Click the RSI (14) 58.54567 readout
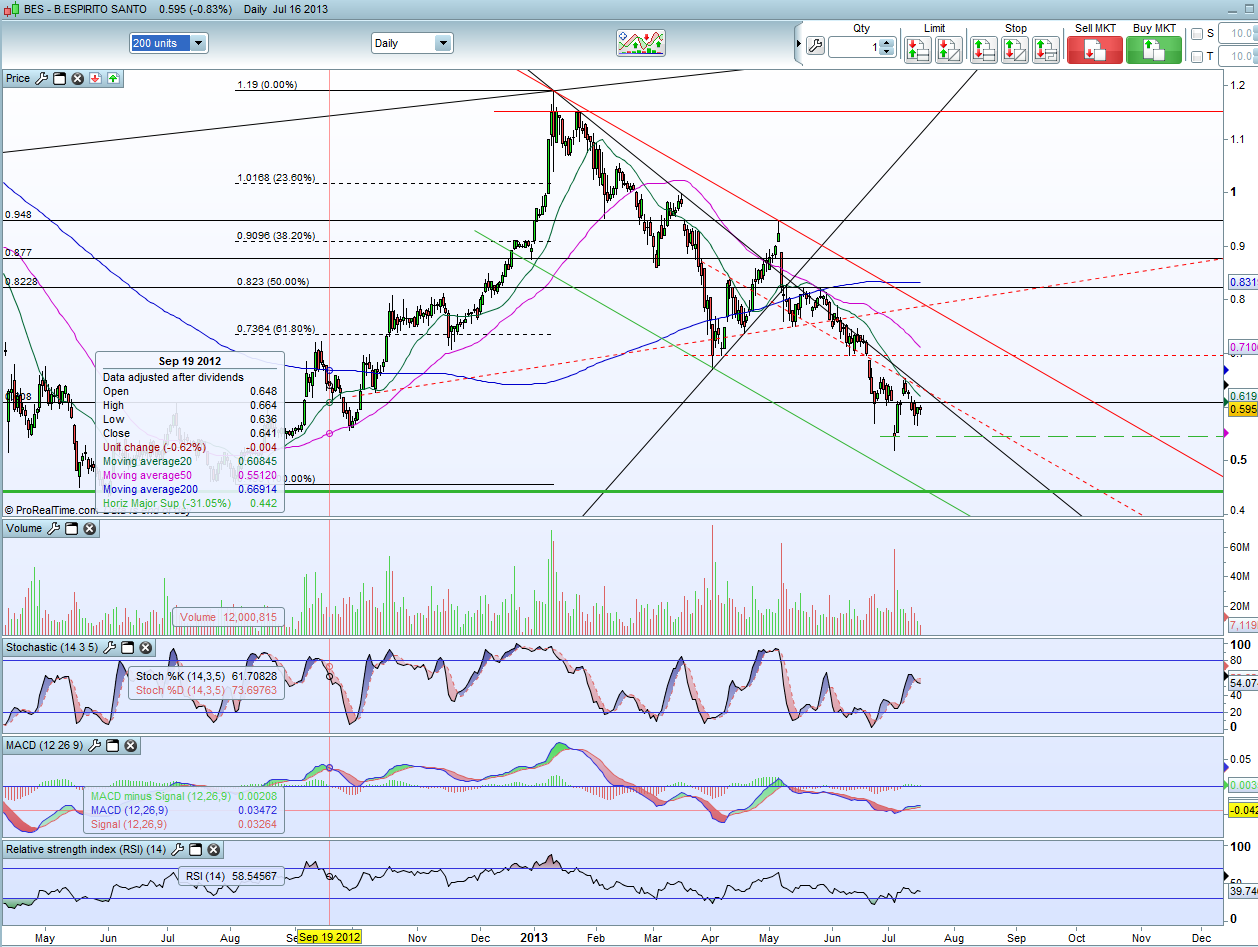1258x947 pixels. tap(229, 876)
